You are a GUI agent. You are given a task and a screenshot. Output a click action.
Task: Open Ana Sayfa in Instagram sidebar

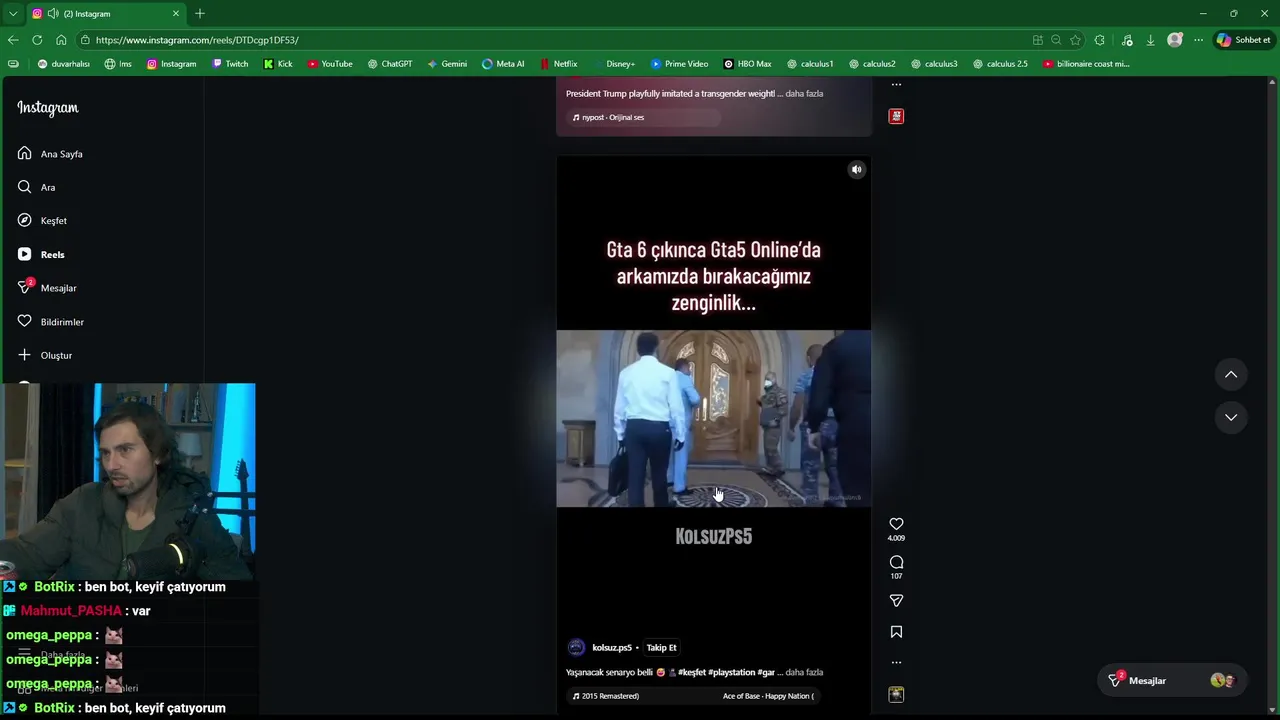click(x=50, y=154)
